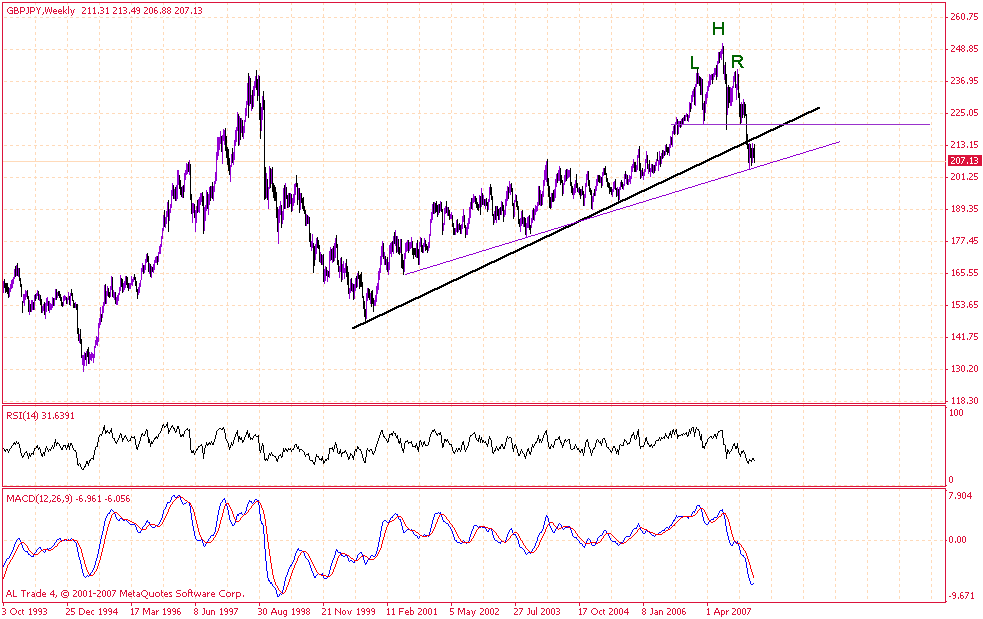This screenshot has width=983, height=619.
Task: Click the 17 Oct 2004 date label
Action: click(606, 608)
